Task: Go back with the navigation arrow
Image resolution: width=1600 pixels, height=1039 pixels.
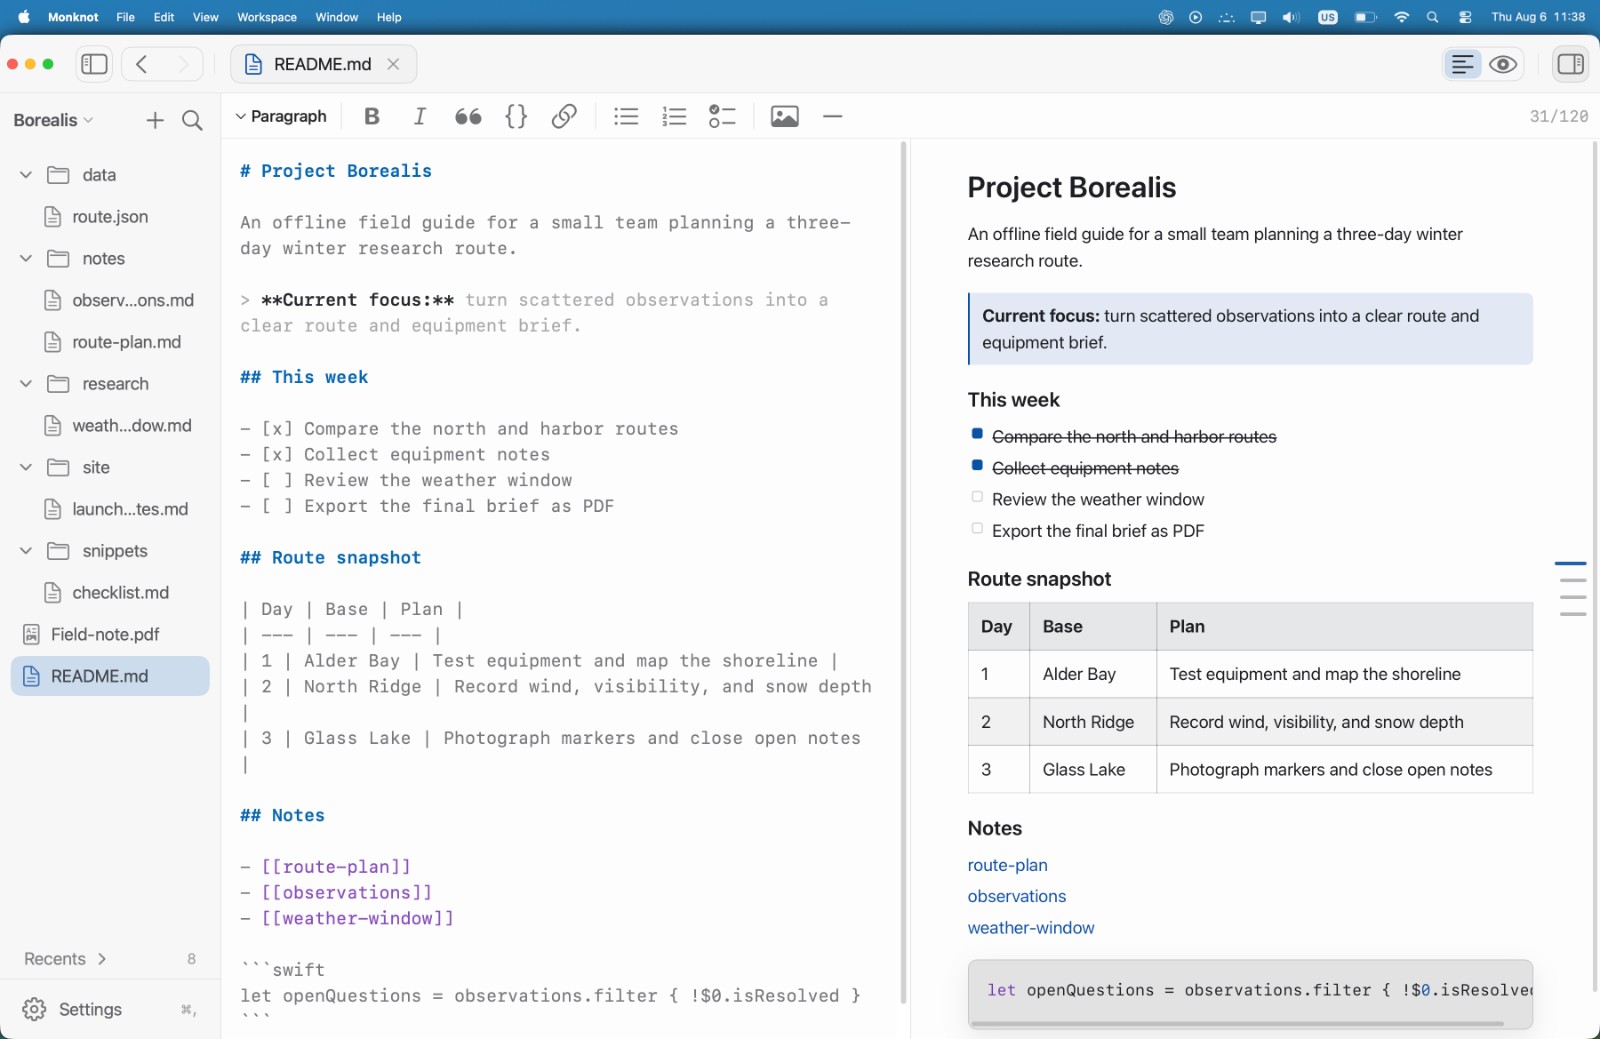Action: [142, 64]
